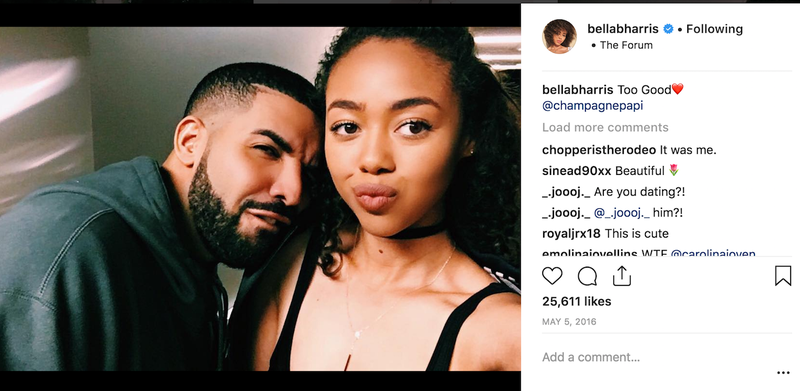Image resolution: width=800 pixels, height=391 pixels.
Task: Open The Forum location link
Action: pyautogui.click(x=626, y=45)
